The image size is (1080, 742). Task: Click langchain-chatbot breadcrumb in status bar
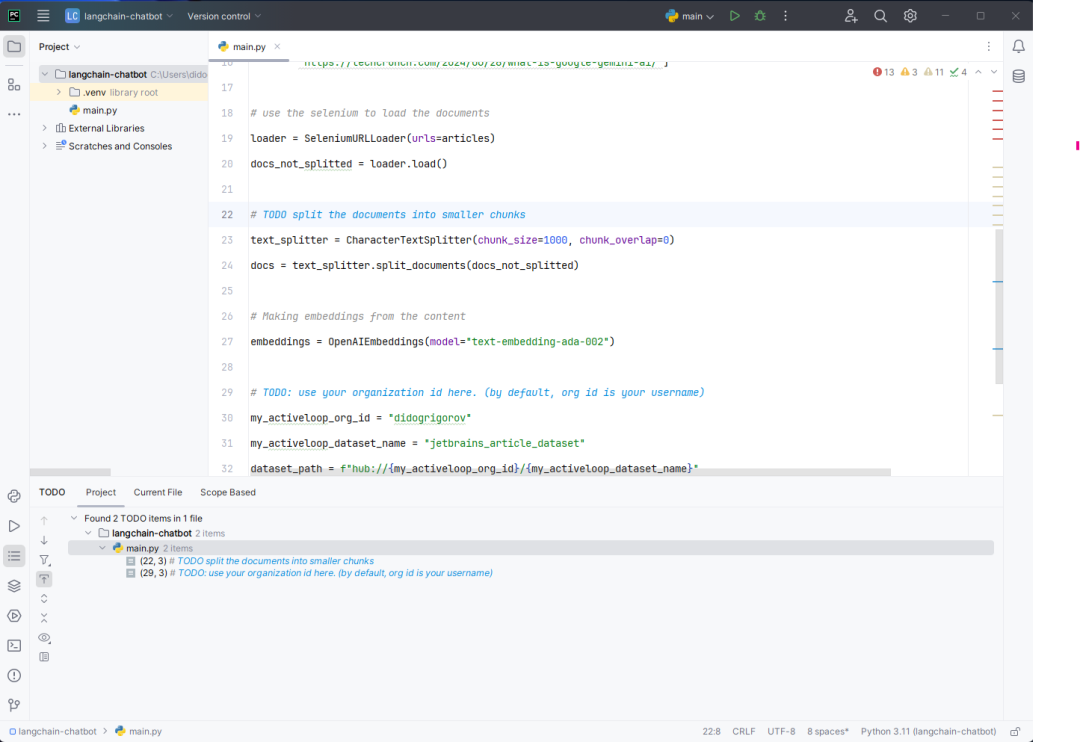52,732
